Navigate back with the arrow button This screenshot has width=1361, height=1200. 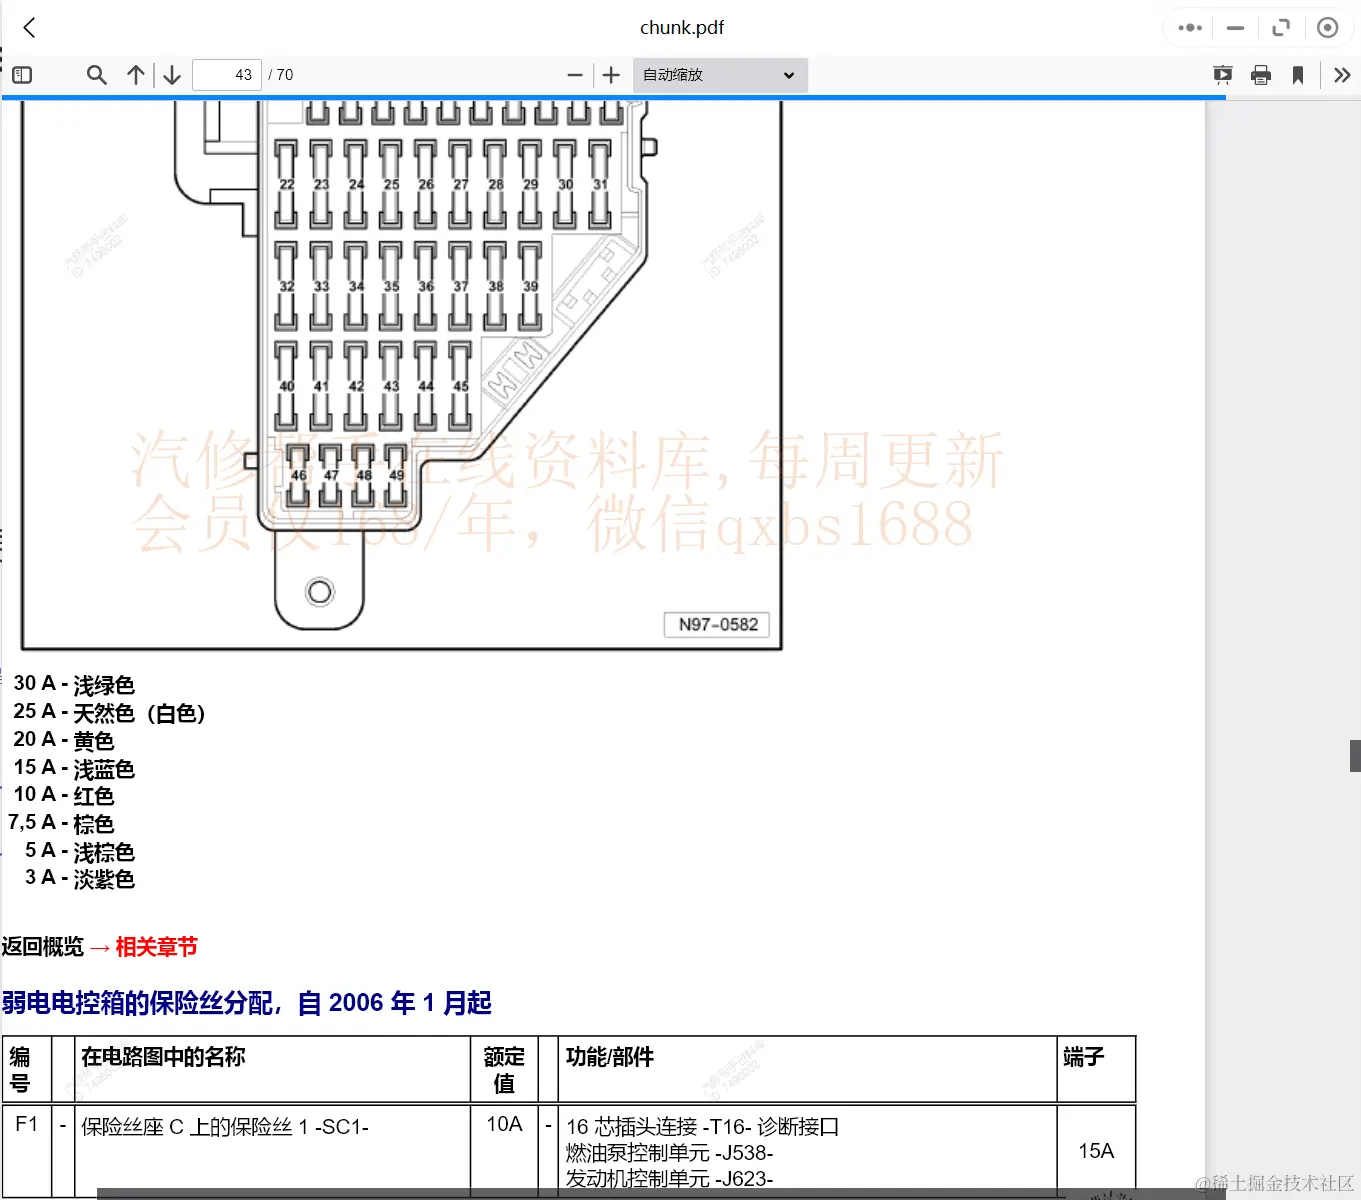tap(29, 27)
